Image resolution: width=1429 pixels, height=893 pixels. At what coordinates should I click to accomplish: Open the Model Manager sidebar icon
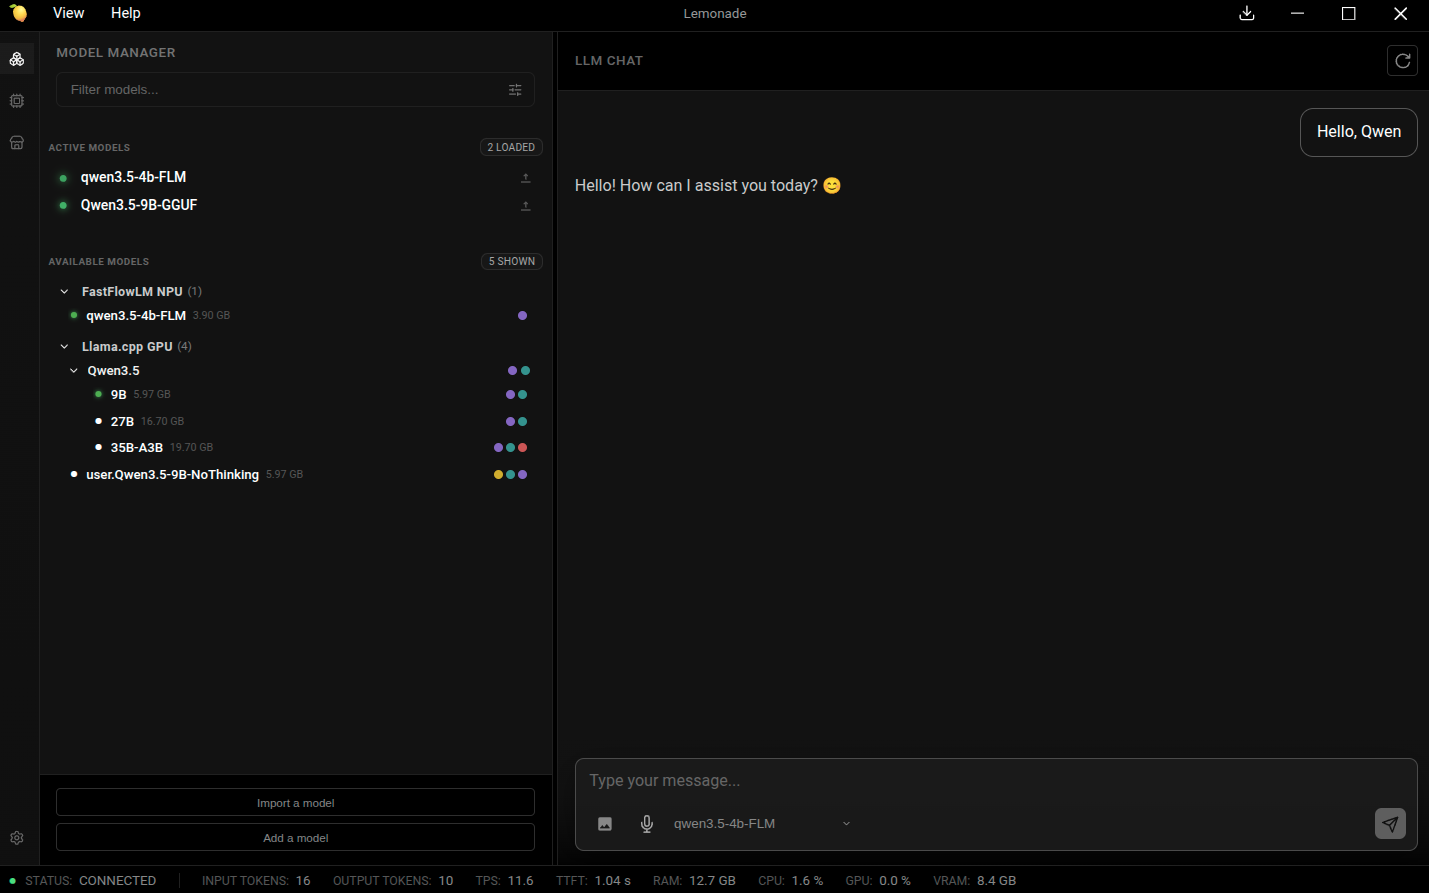16,58
